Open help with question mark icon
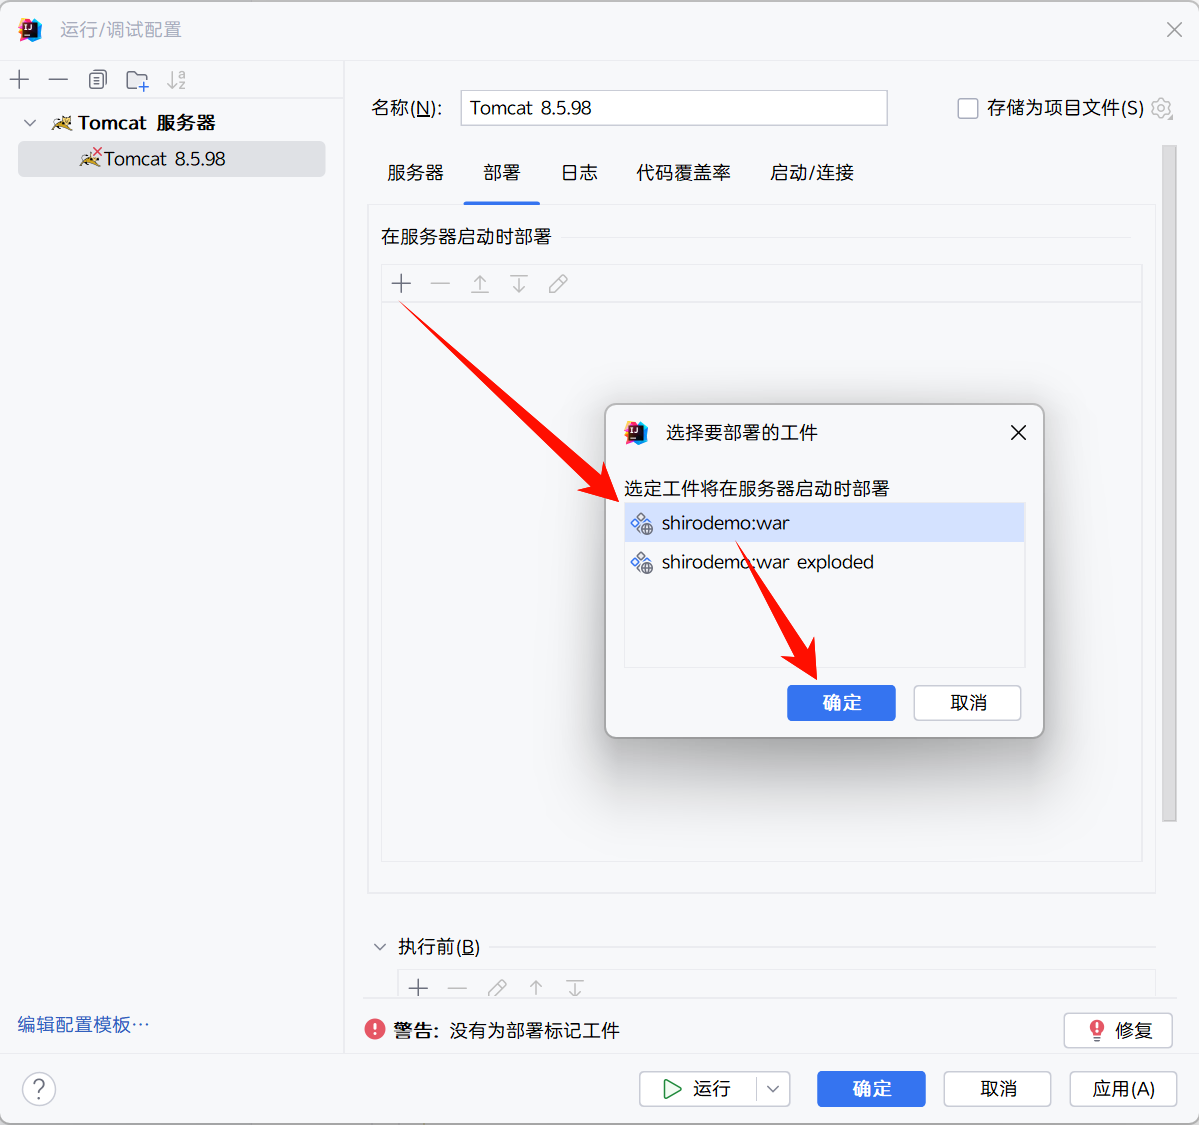Viewport: 1199px width, 1125px height. (x=39, y=1088)
